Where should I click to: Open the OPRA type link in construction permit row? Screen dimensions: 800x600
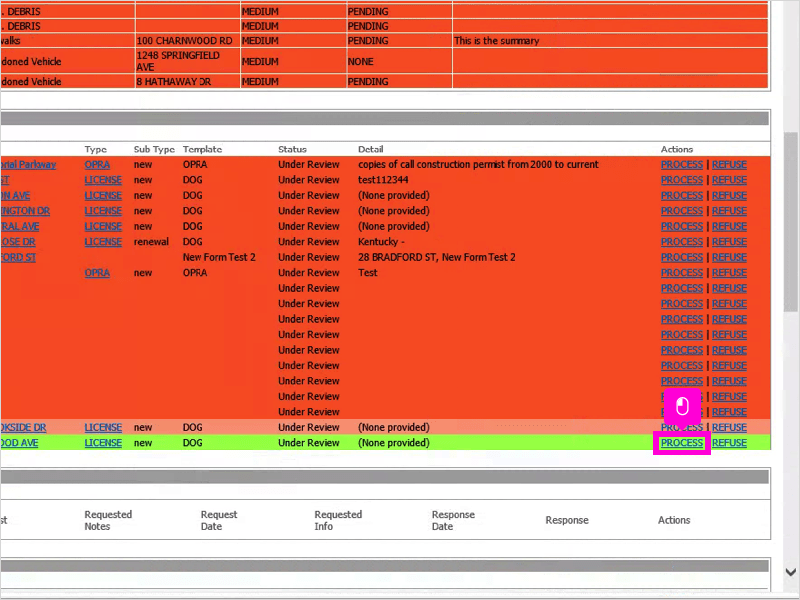[x=97, y=165]
